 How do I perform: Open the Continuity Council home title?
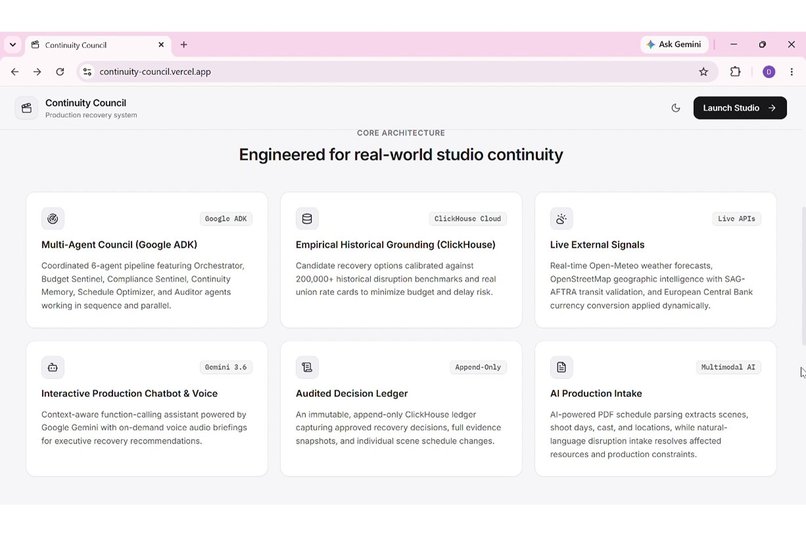point(86,103)
